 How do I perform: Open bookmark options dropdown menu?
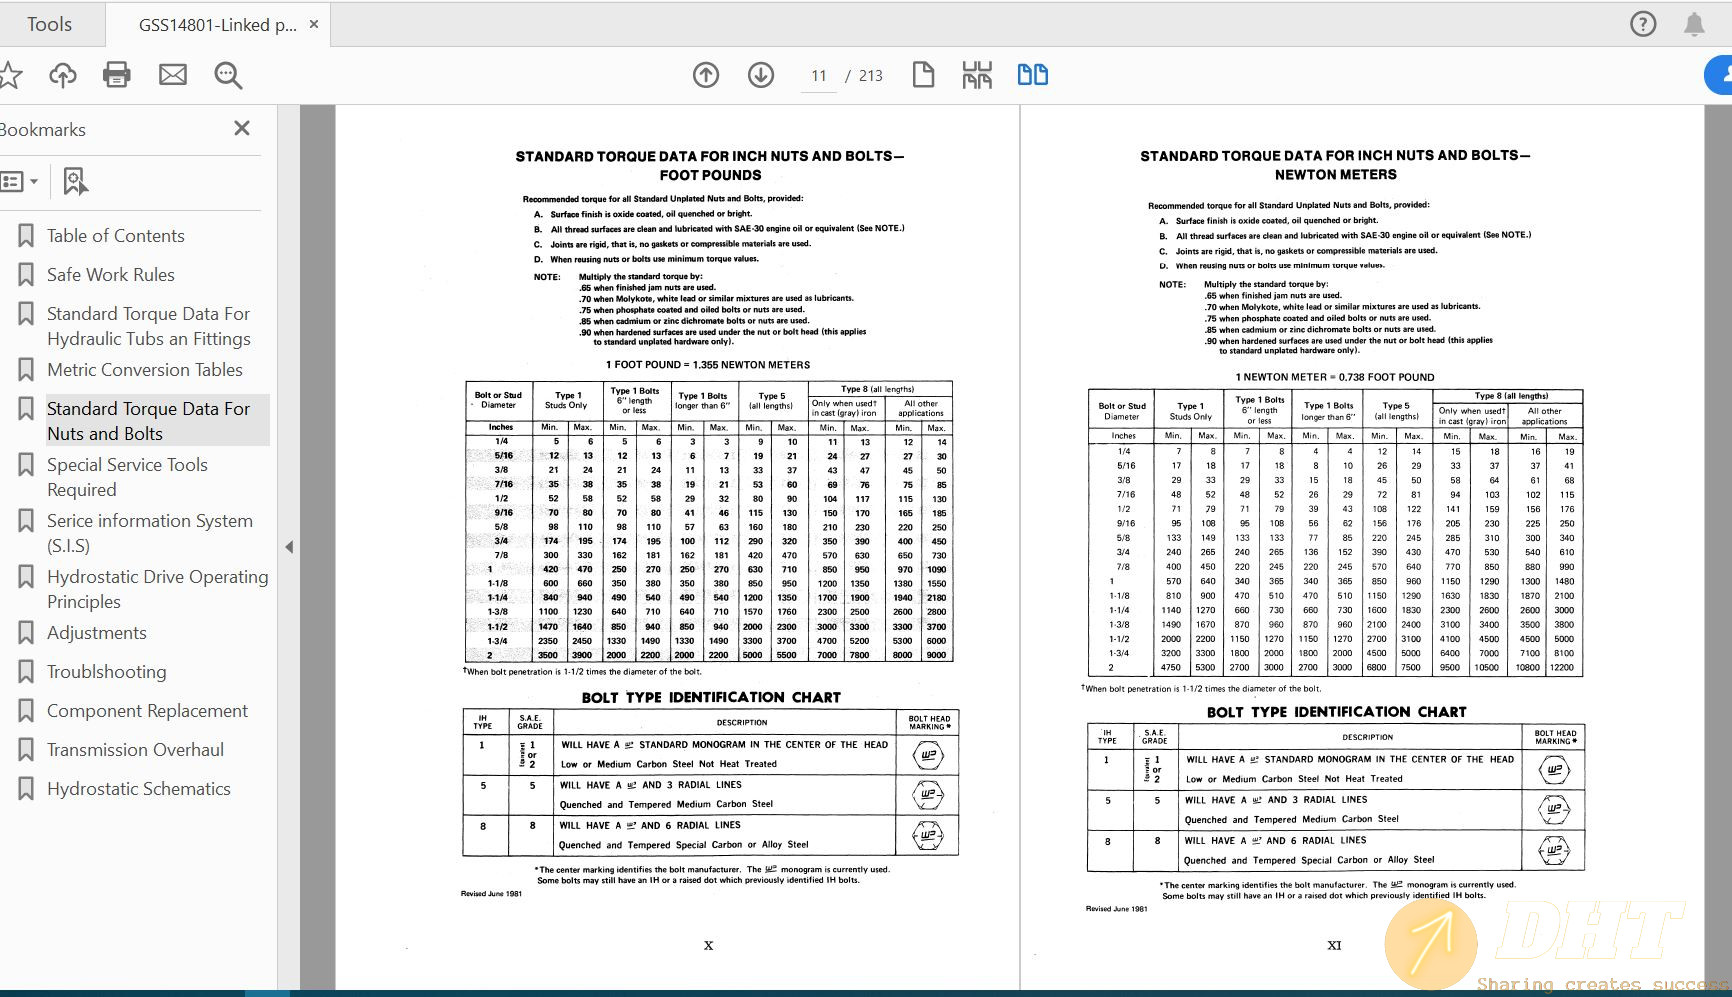(x=20, y=181)
